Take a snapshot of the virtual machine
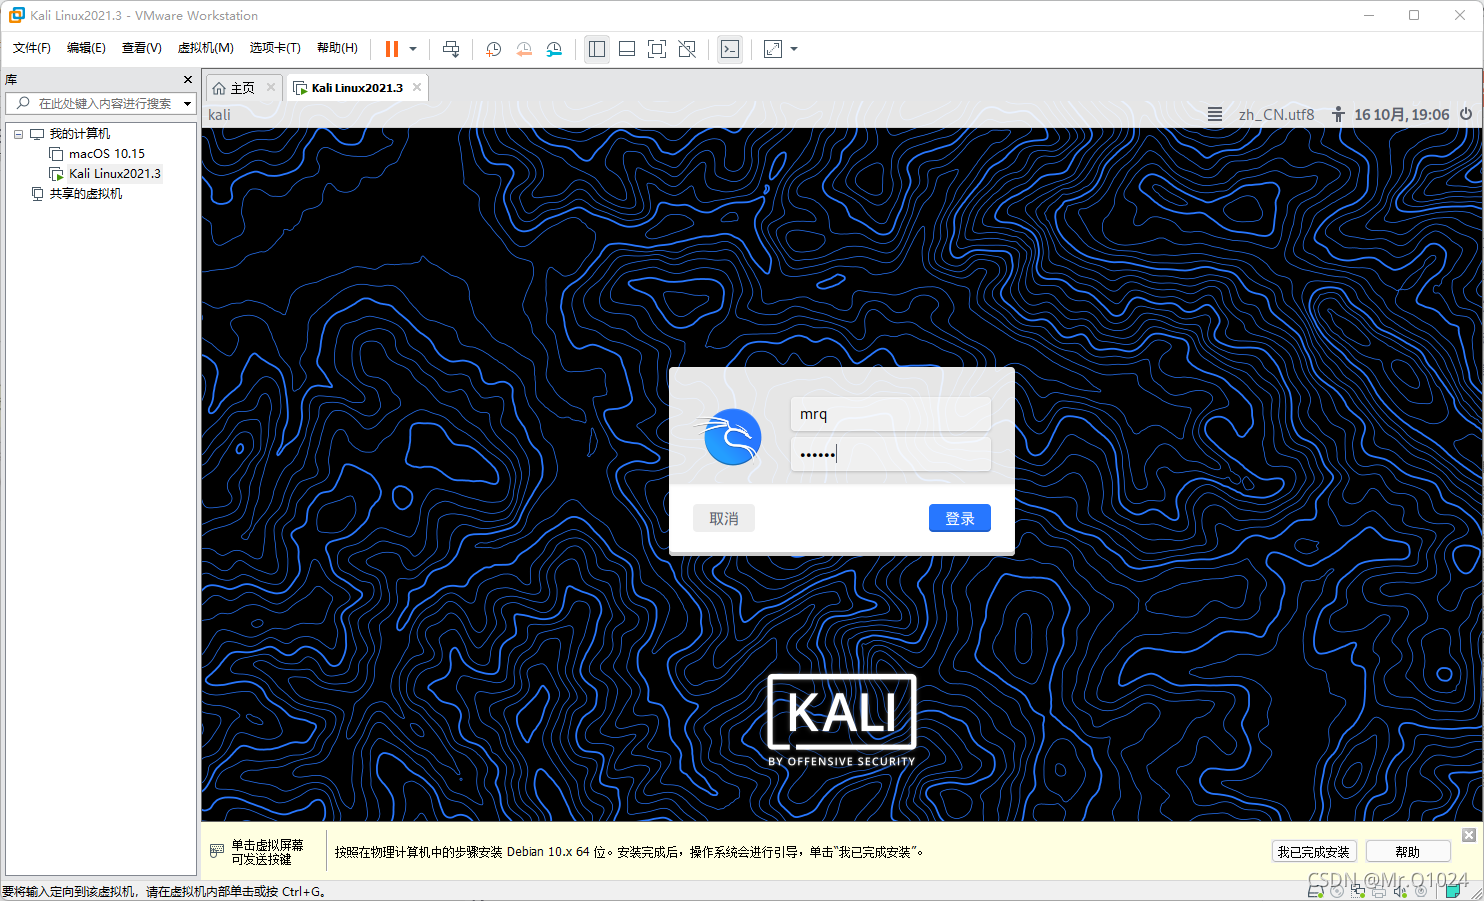The image size is (1484, 901). point(494,49)
